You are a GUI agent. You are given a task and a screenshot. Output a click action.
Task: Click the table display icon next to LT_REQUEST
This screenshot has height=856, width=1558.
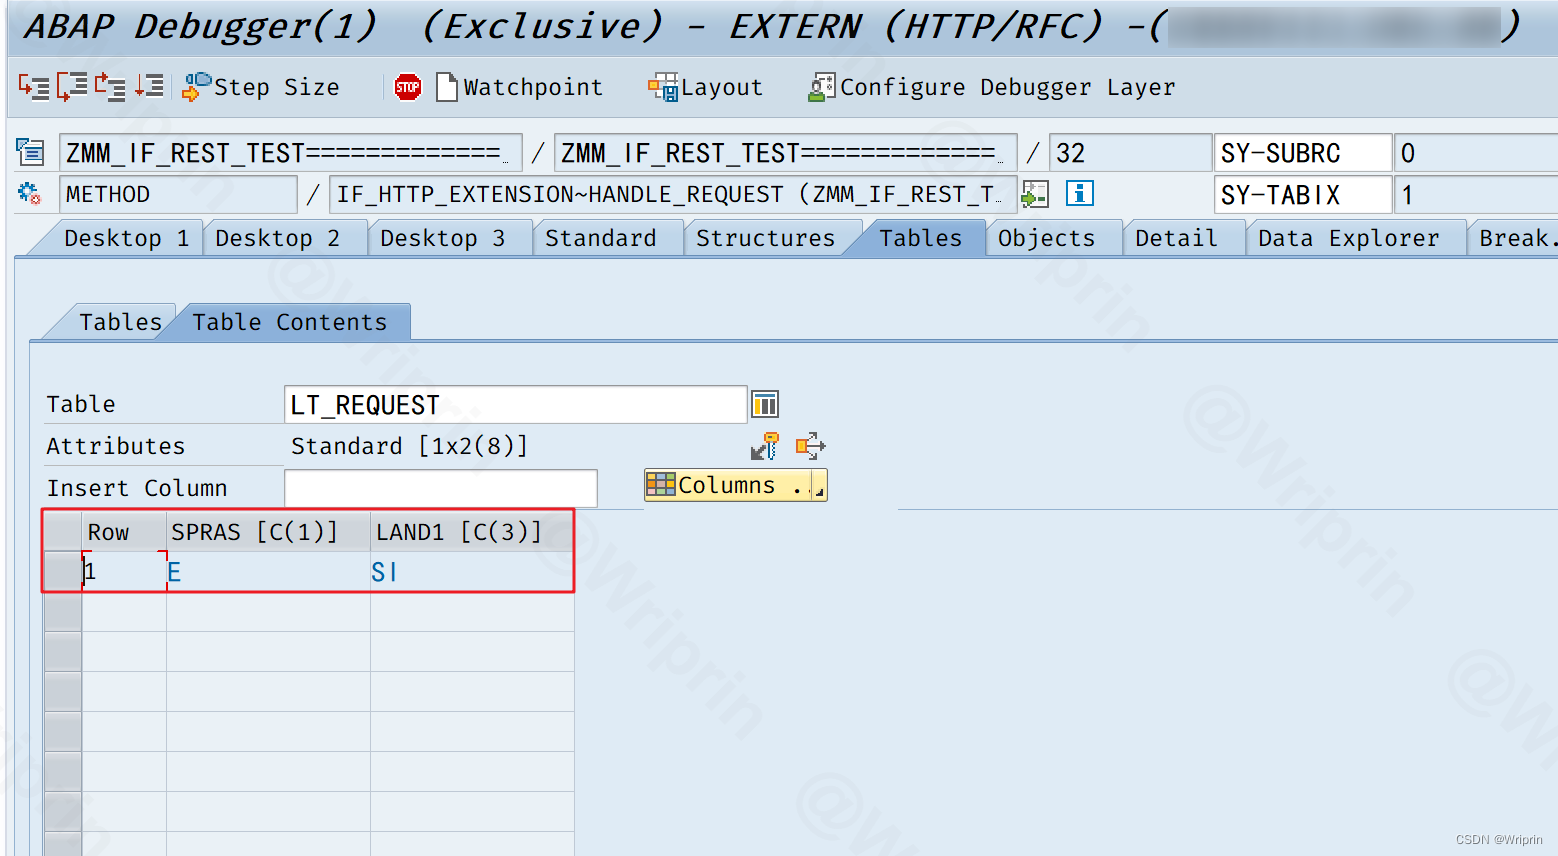[764, 403]
